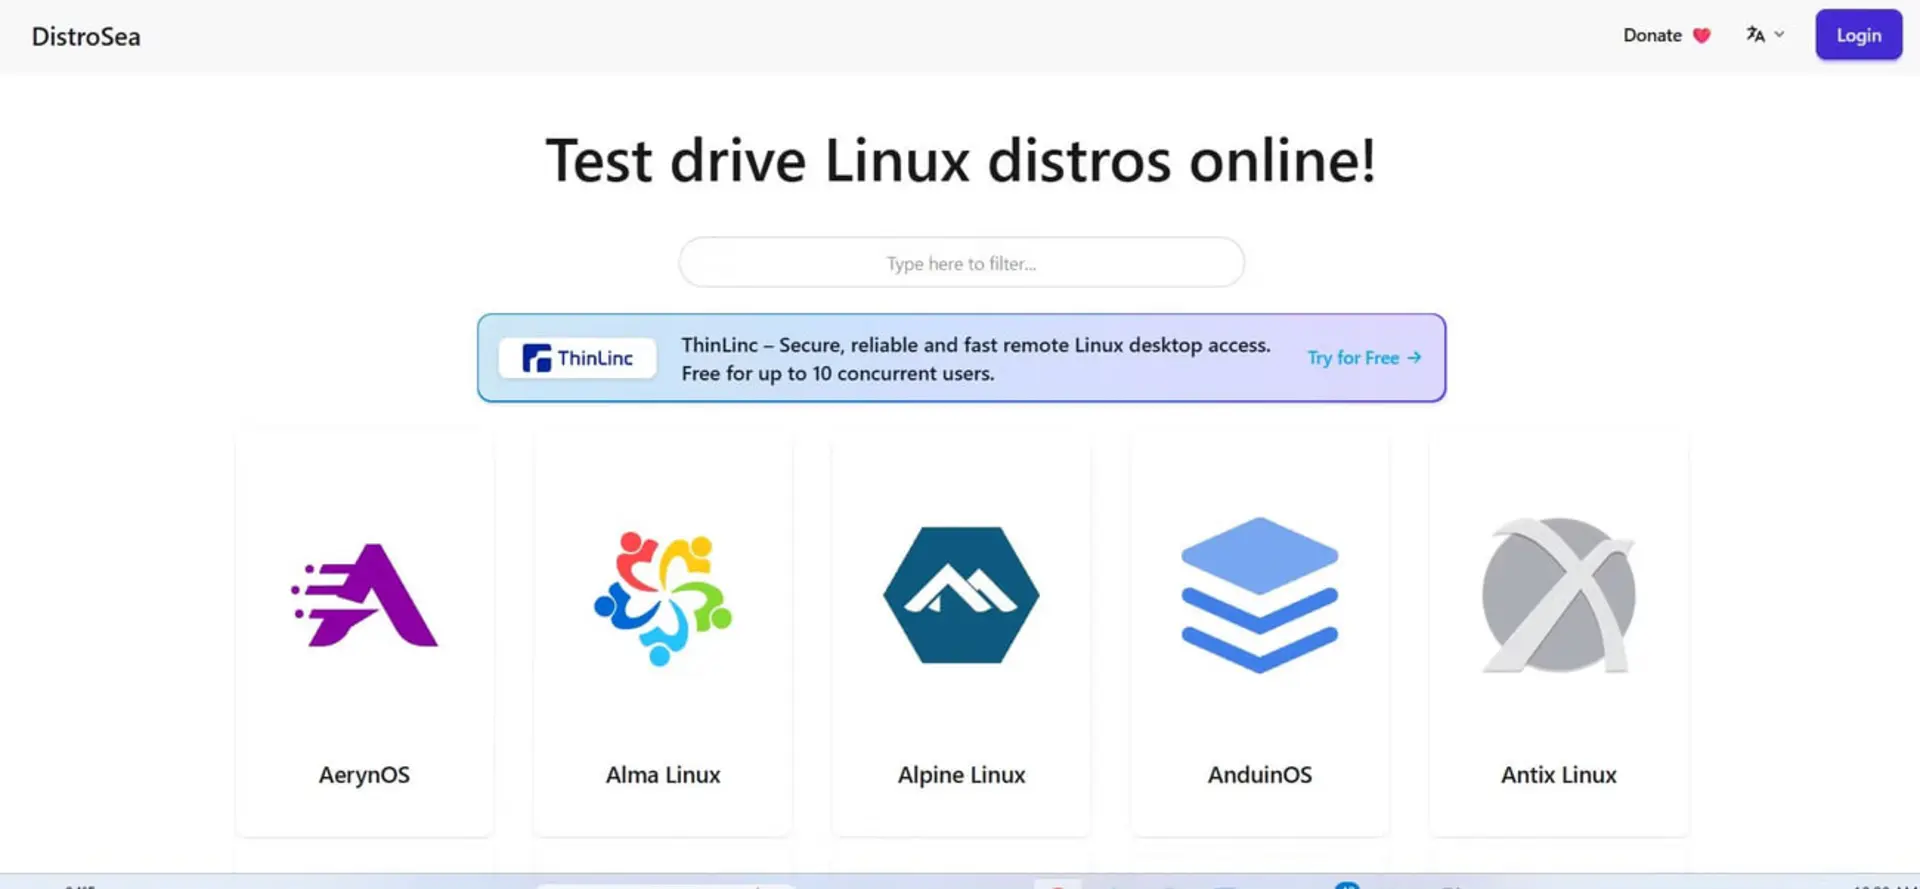Click the 'Test drive Linux distros online!' heading

[961, 161]
